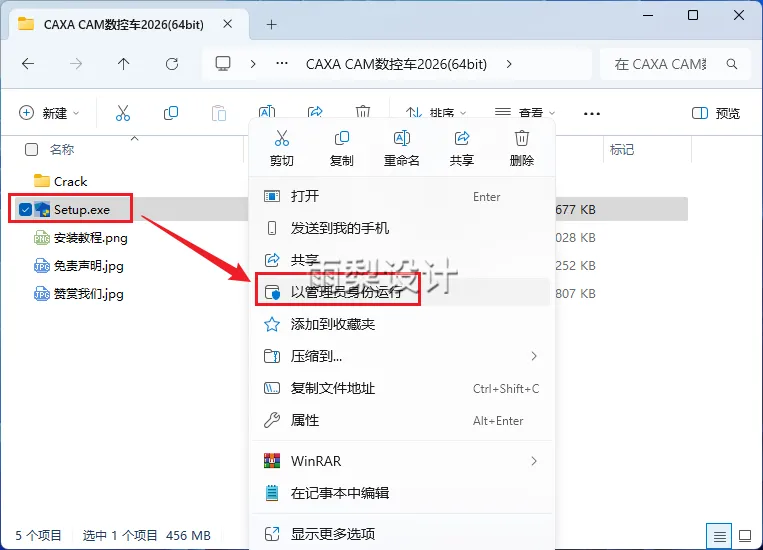Click the 免责声明.jpg file name
The height and width of the screenshot is (550, 763).
[89, 266]
